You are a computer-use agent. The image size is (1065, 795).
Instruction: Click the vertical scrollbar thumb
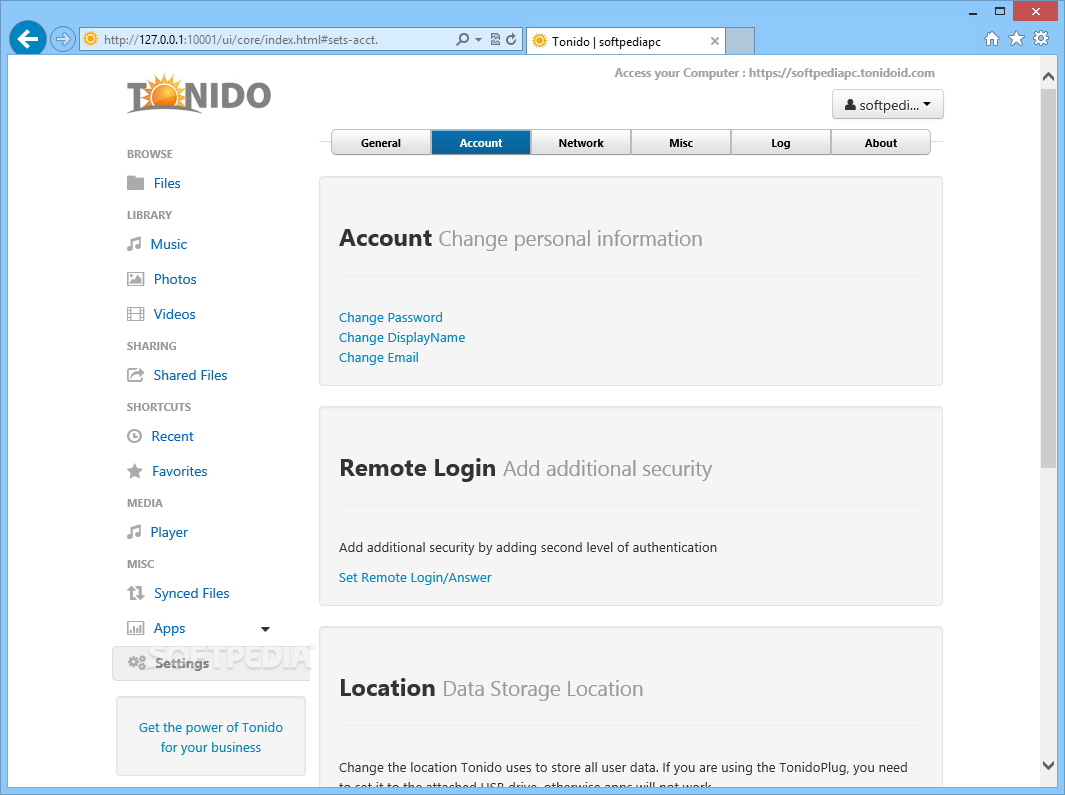click(1048, 277)
